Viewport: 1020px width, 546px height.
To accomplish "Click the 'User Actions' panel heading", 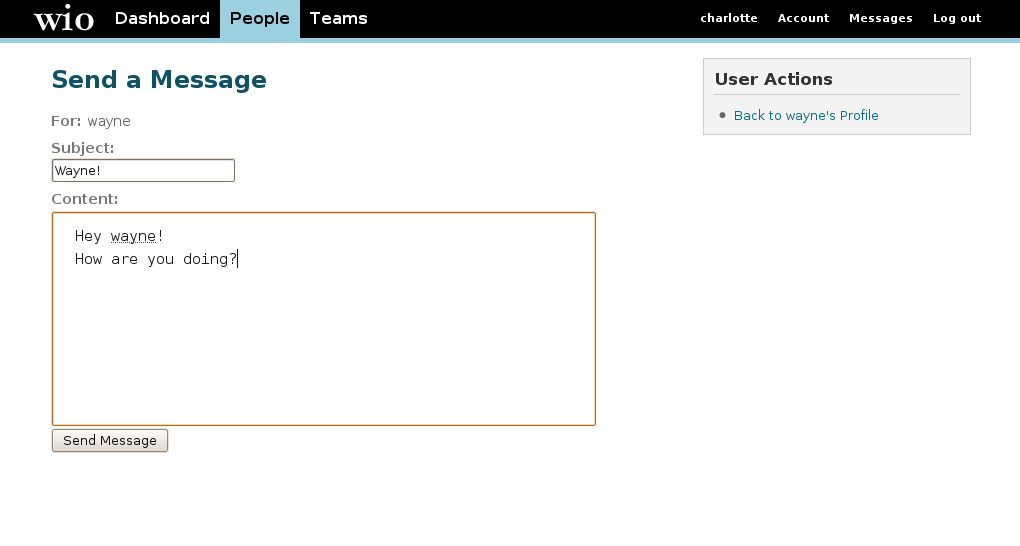I will tap(773, 79).
